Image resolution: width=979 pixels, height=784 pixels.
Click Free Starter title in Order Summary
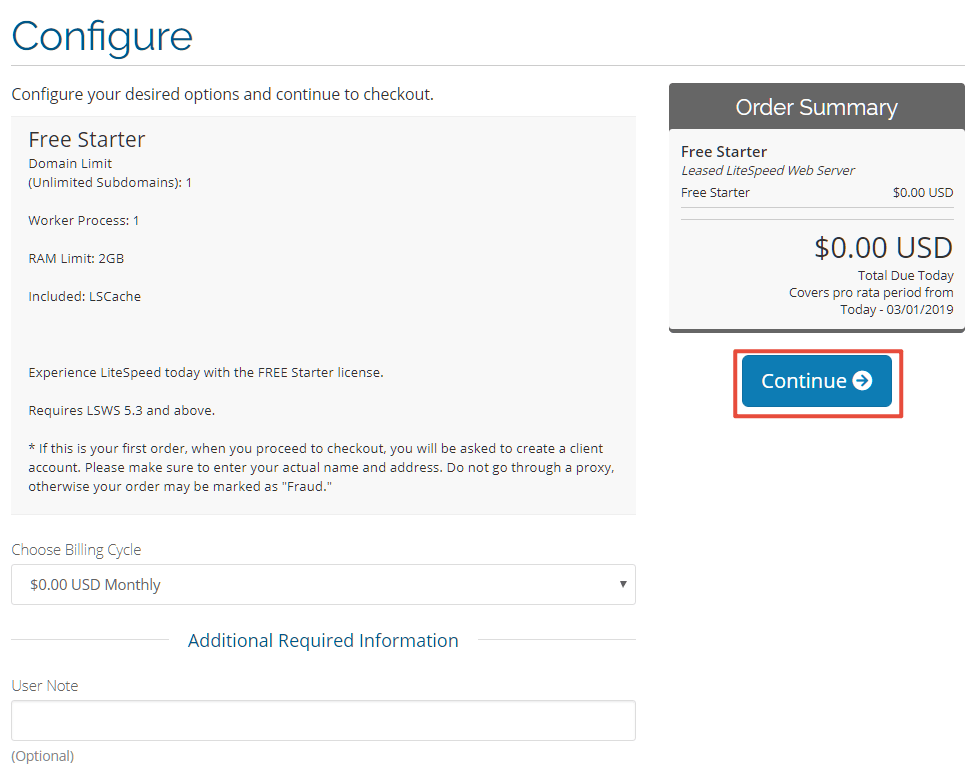[x=724, y=152]
